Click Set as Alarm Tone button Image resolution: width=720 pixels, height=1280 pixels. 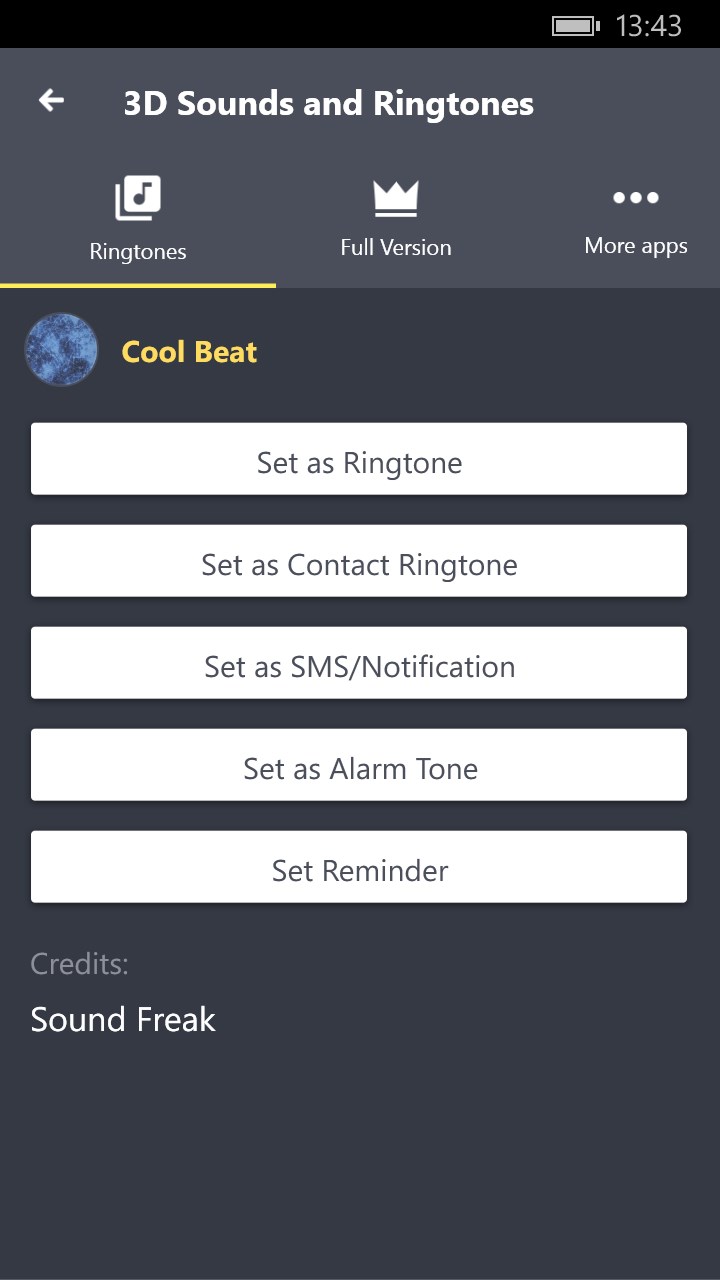[359, 769]
